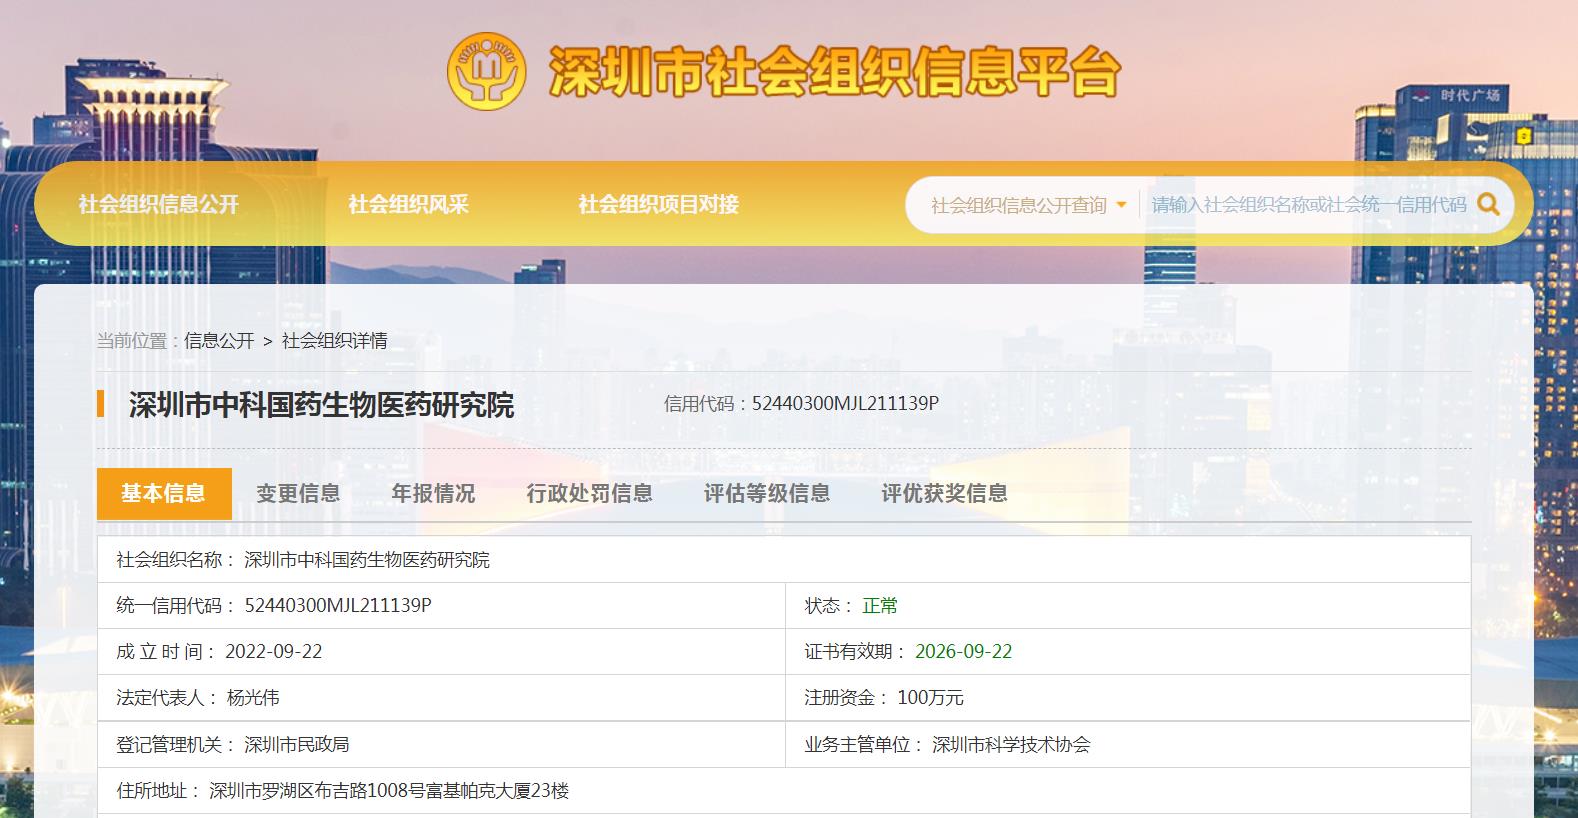Click the address 深圳市罗湖区布吉路1008号富基帕克大厦23楼

tap(389, 791)
